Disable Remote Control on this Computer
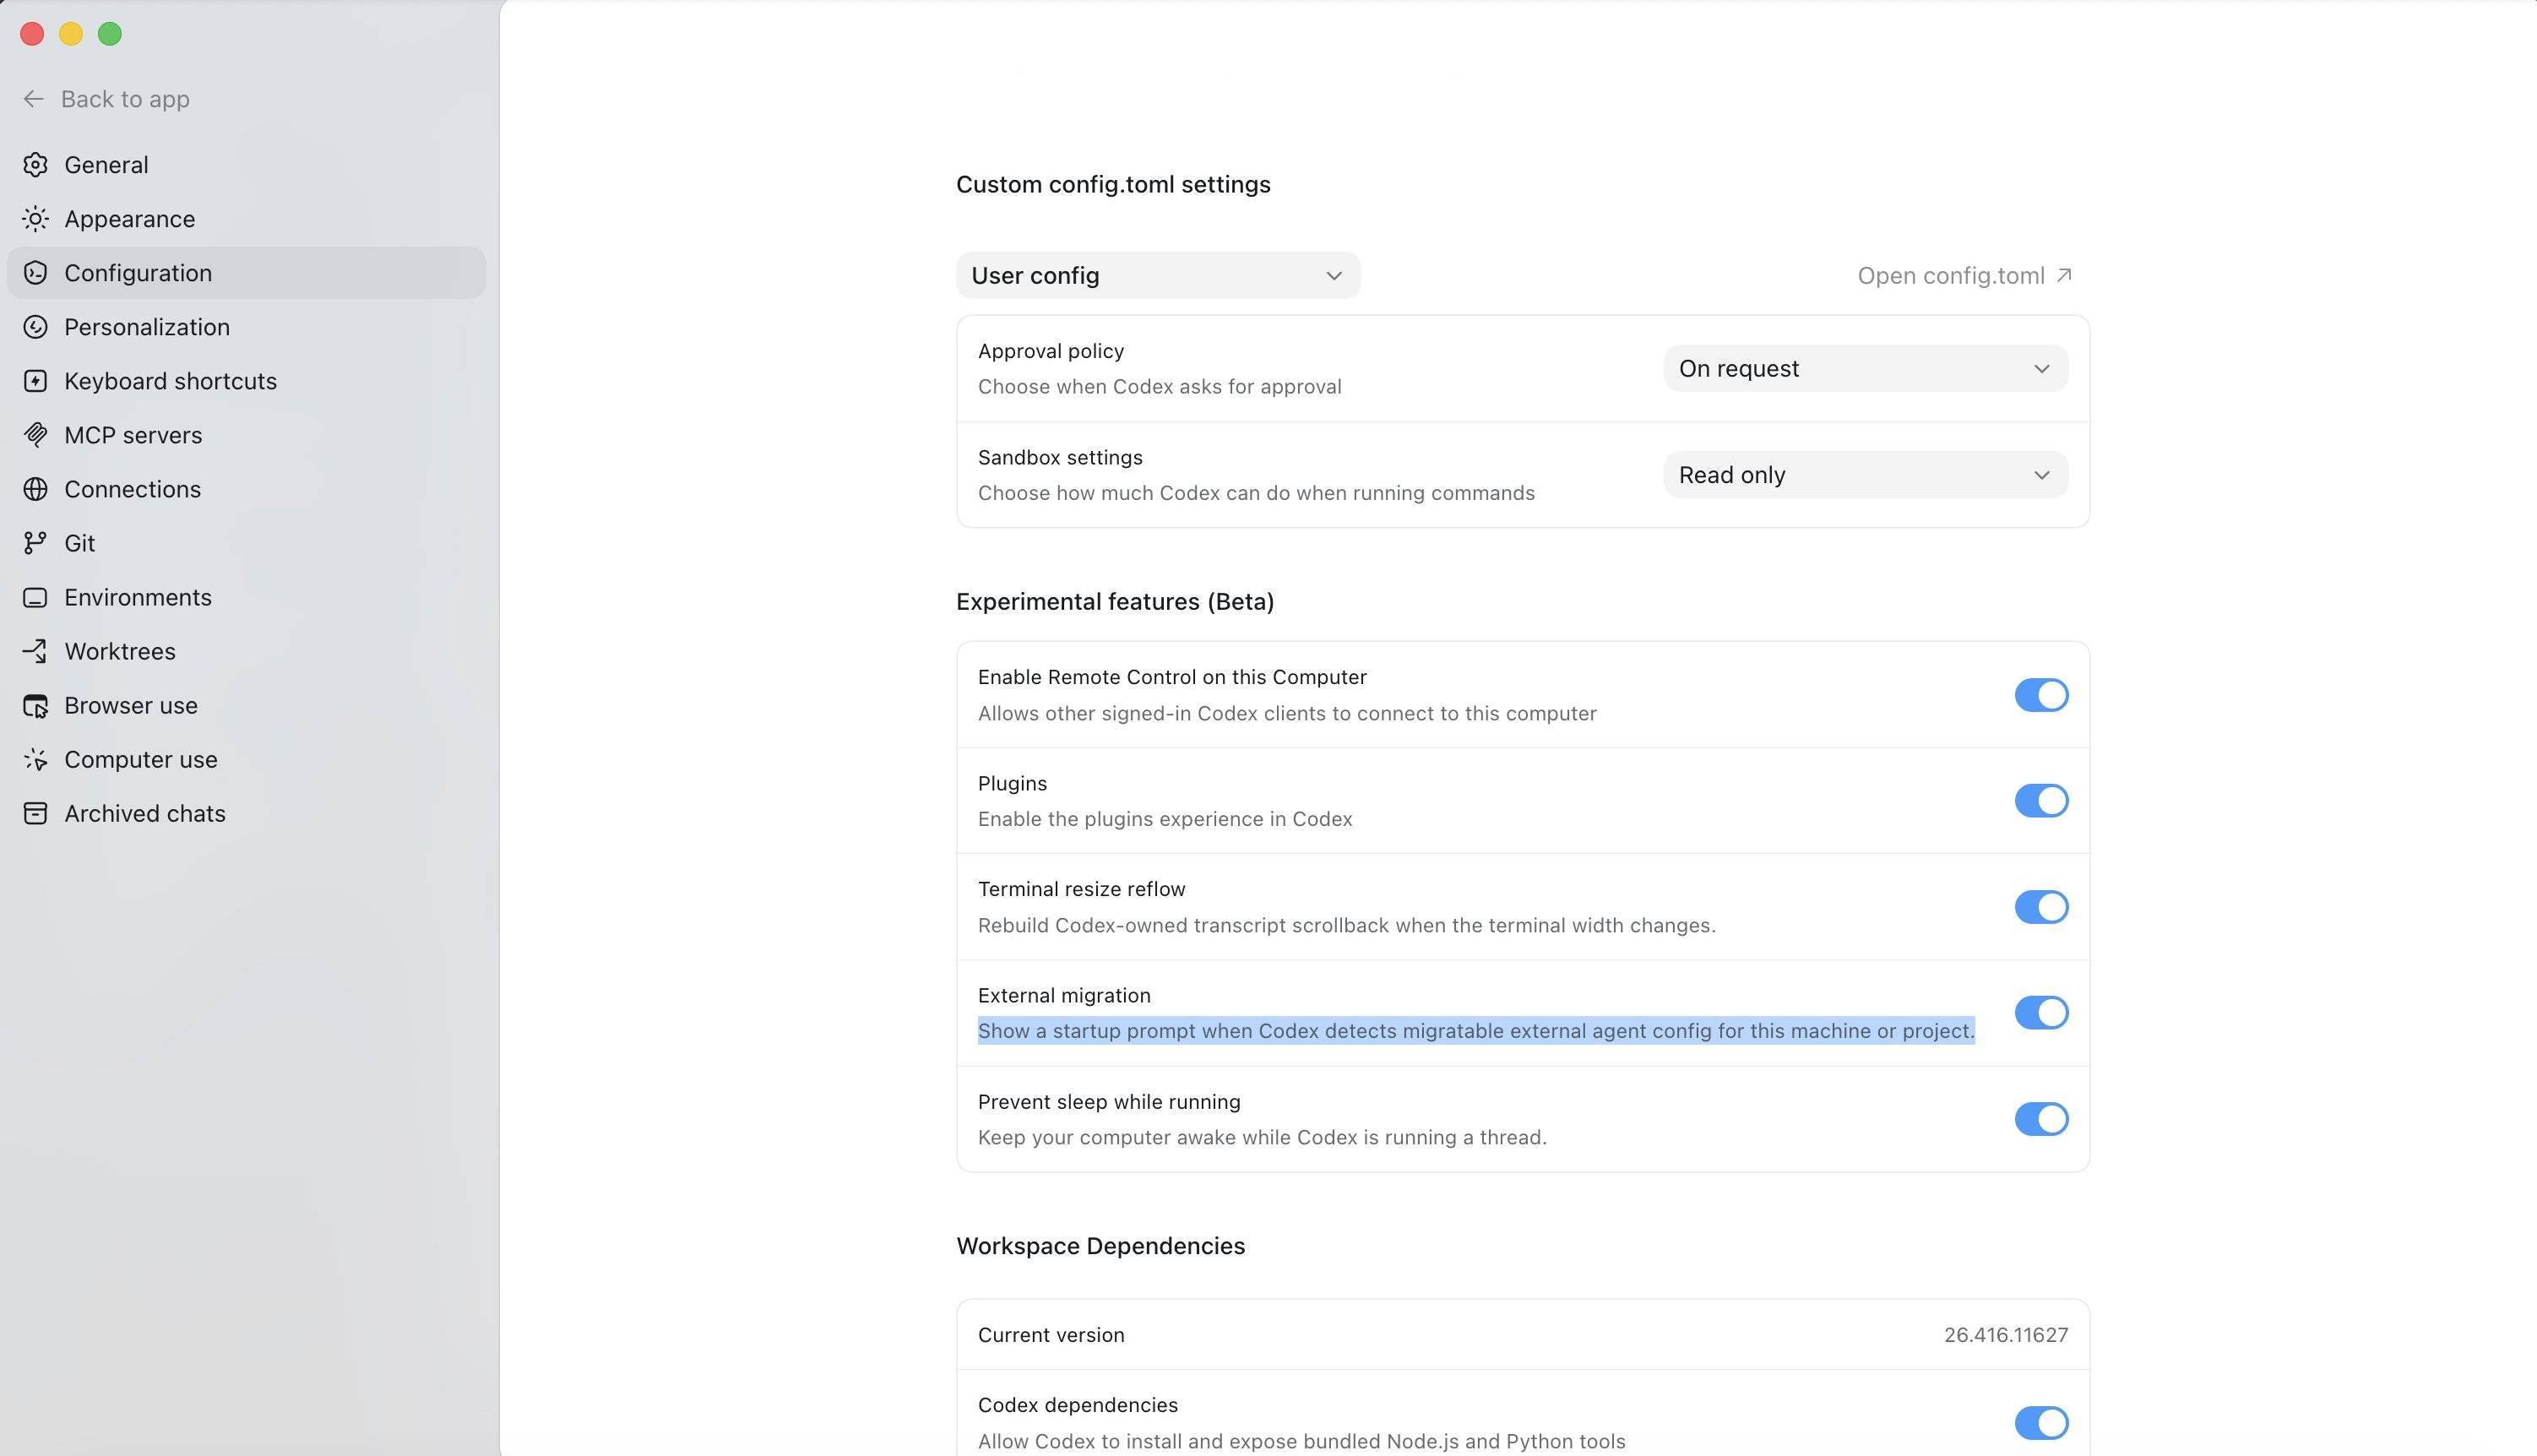Image resolution: width=2537 pixels, height=1456 pixels. point(2041,695)
